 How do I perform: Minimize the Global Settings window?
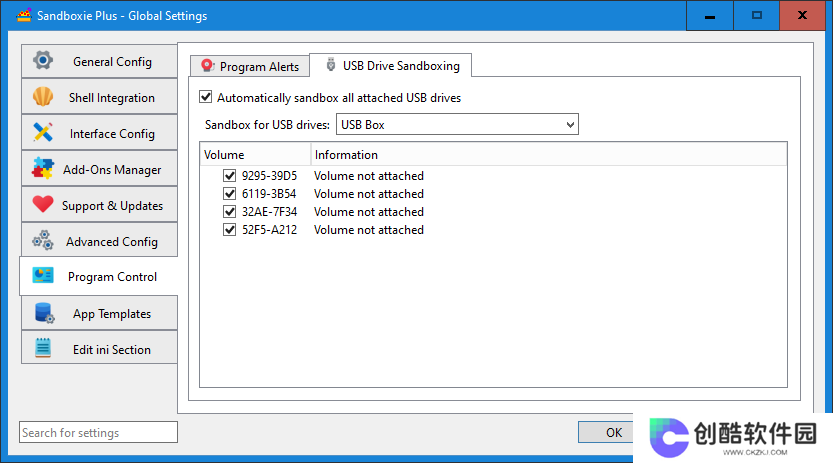point(710,15)
